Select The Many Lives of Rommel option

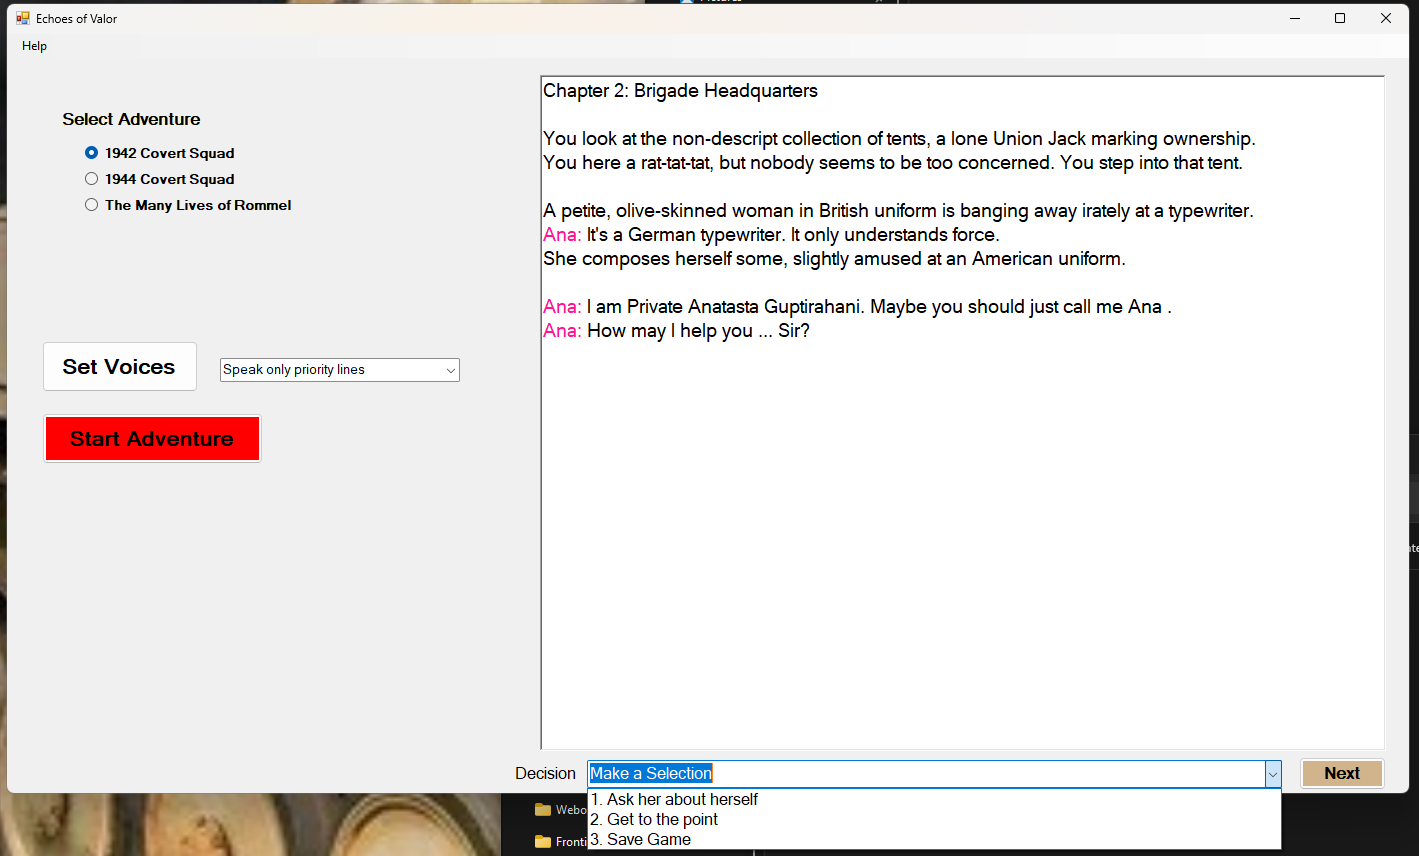92,205
